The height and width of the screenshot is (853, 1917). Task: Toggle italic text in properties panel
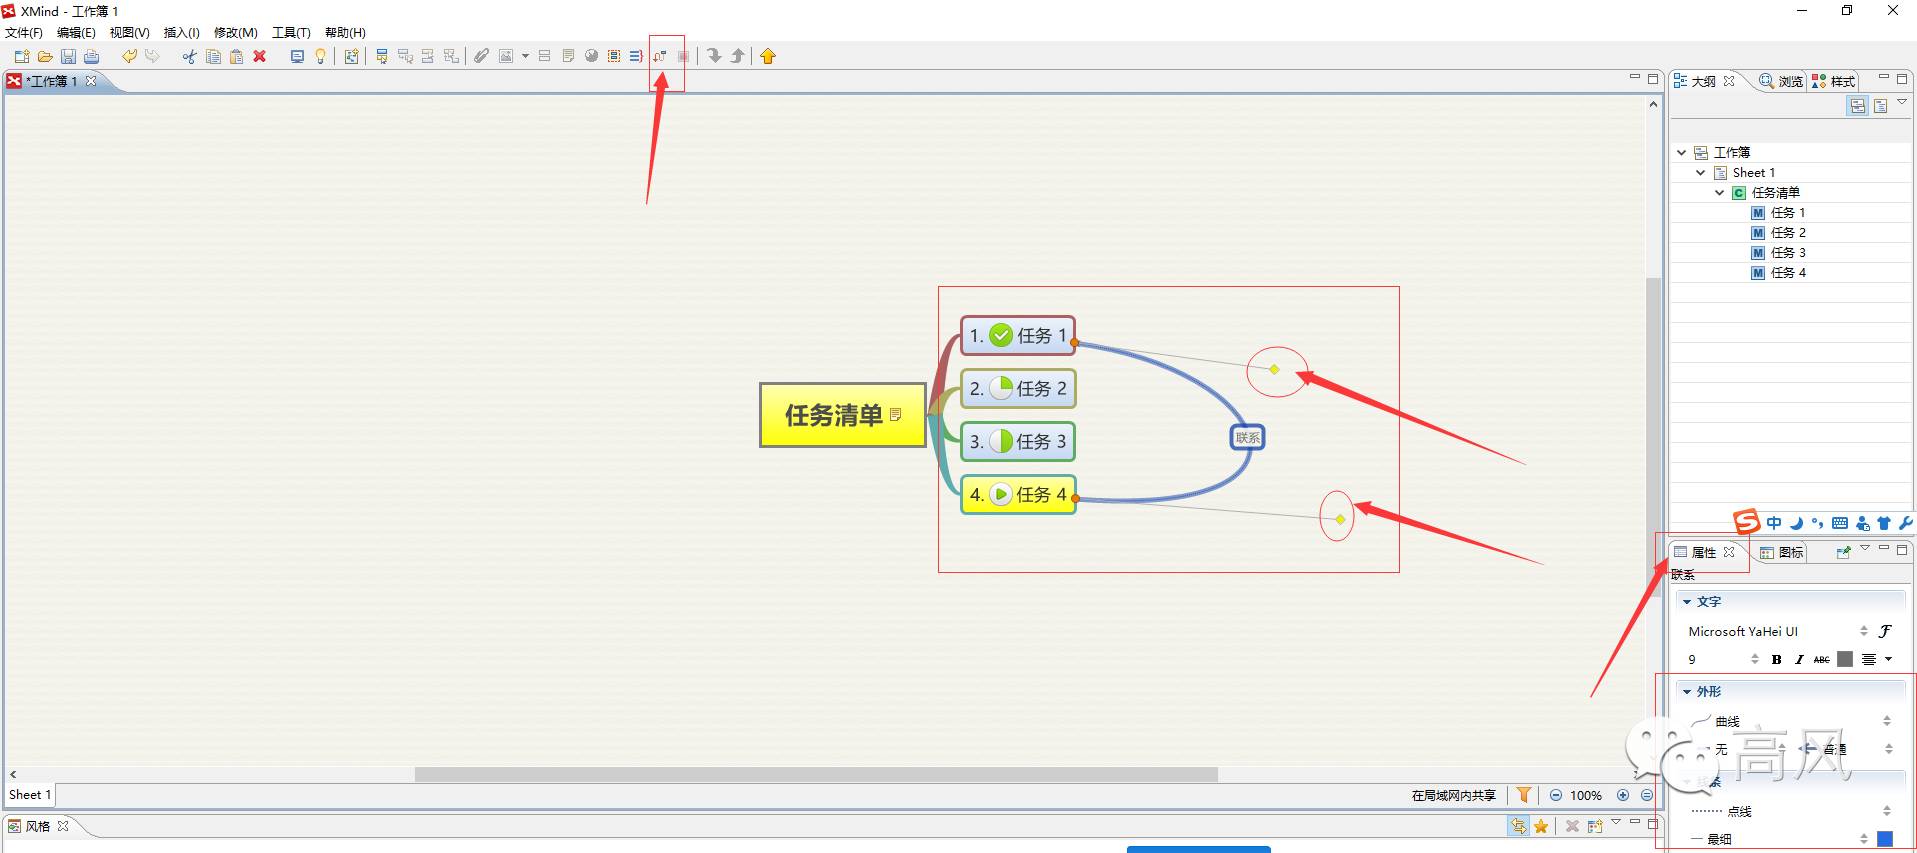pos(1799,659)
